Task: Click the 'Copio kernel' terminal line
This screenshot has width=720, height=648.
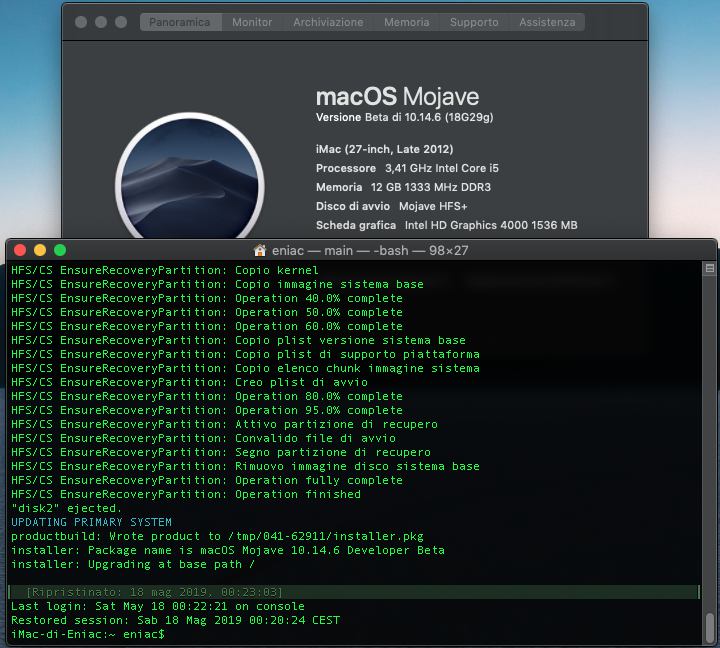Action: pyautogui.click(x=165, y=270)
